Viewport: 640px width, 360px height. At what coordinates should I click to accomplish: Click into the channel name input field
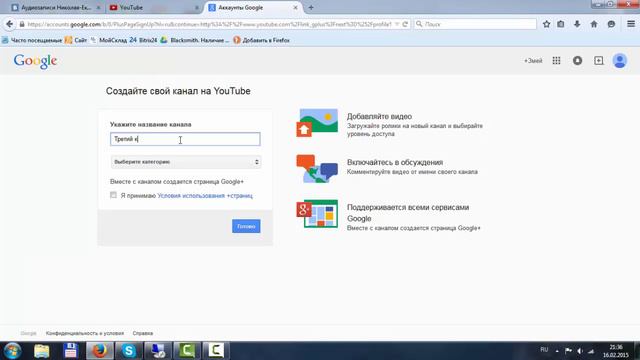click(x=185, y=139)
